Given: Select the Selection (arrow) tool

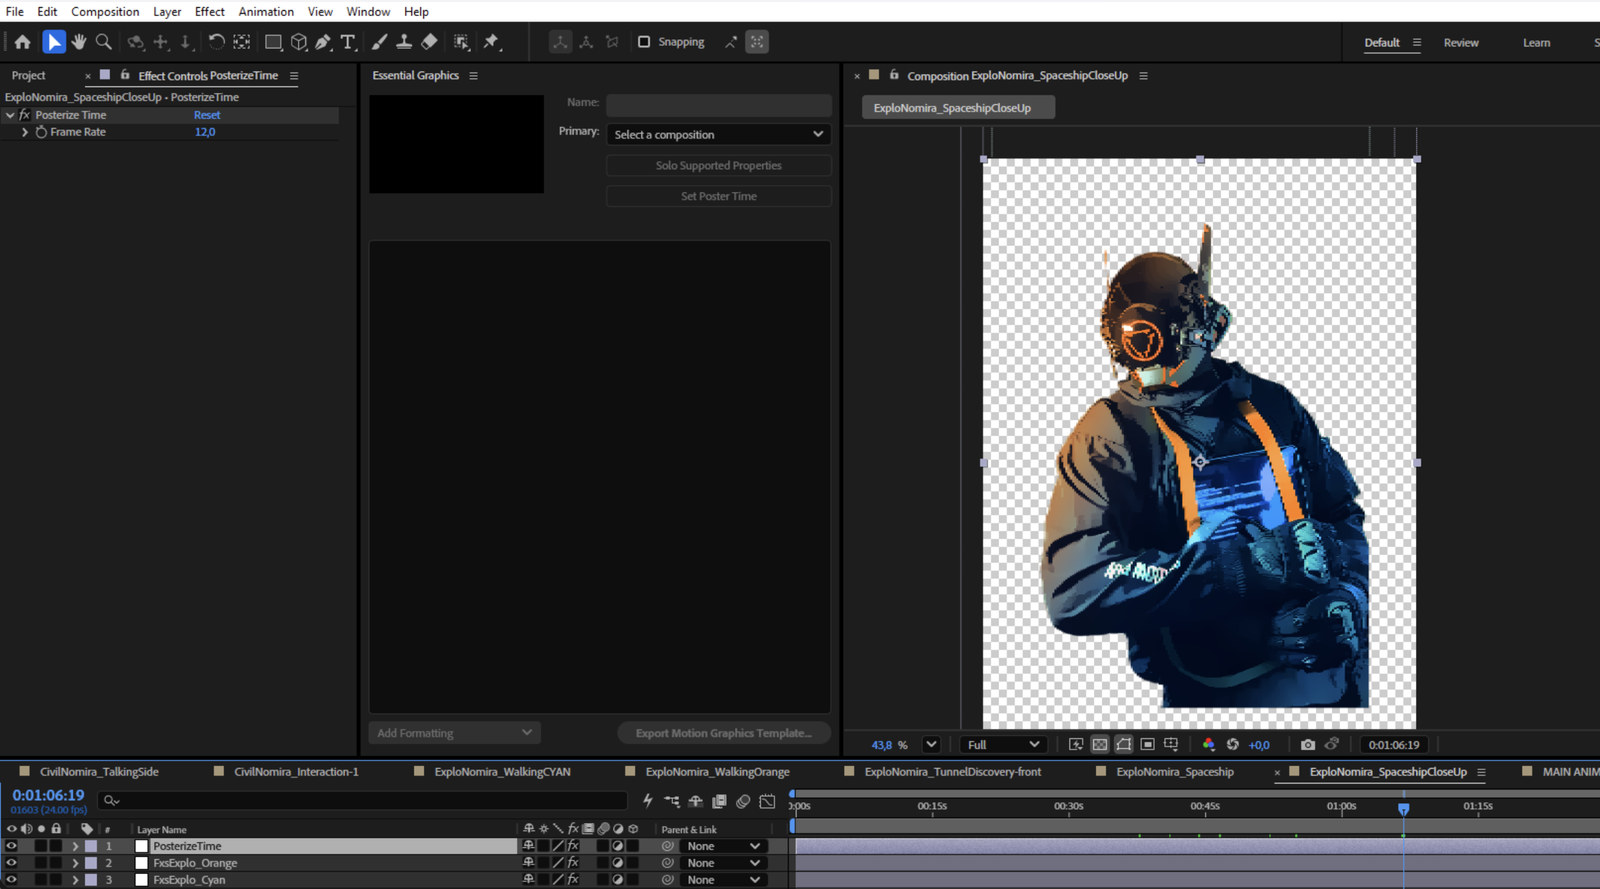Looking at the screenshot, I should tap(54, 42).
